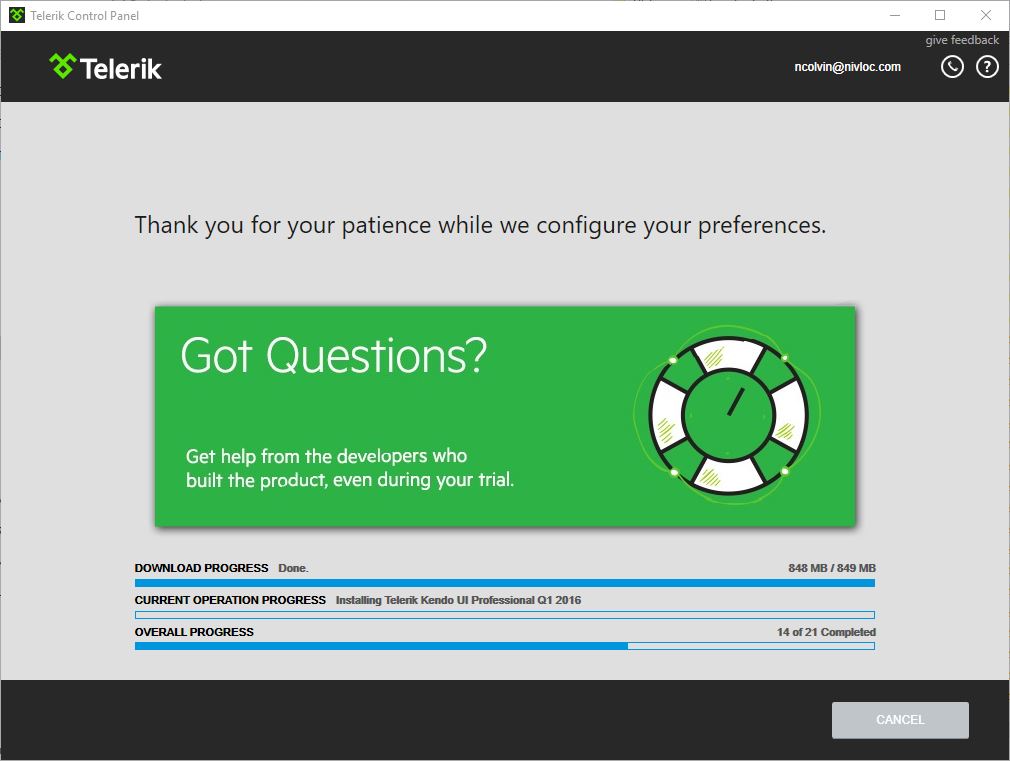This screenshot has width=1010, height=761.
Task: Click the Installing Telerik Kendo UI status text
Action: tap(457, 600)
